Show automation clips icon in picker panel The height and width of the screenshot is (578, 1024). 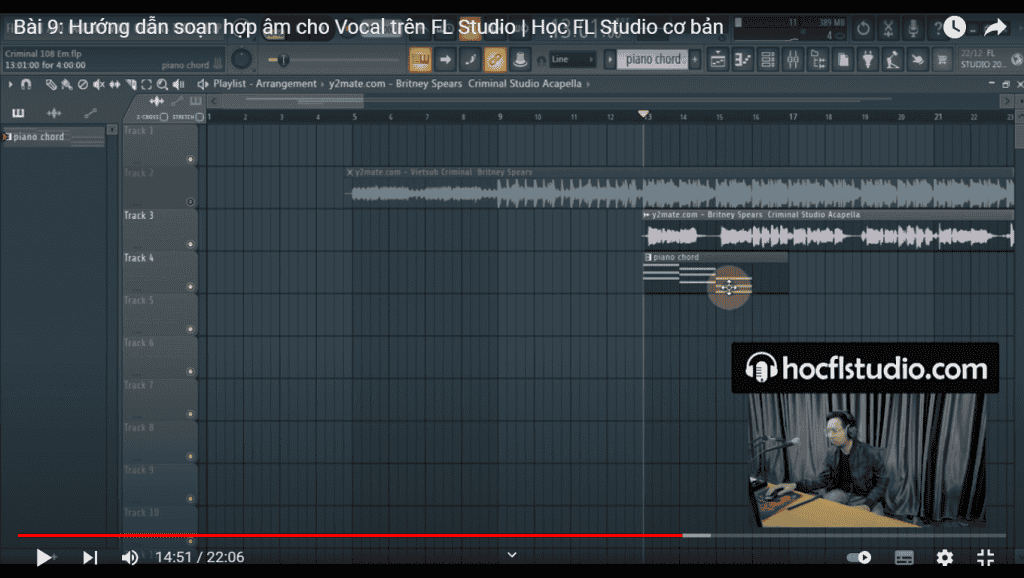click(x=91, y=113)
